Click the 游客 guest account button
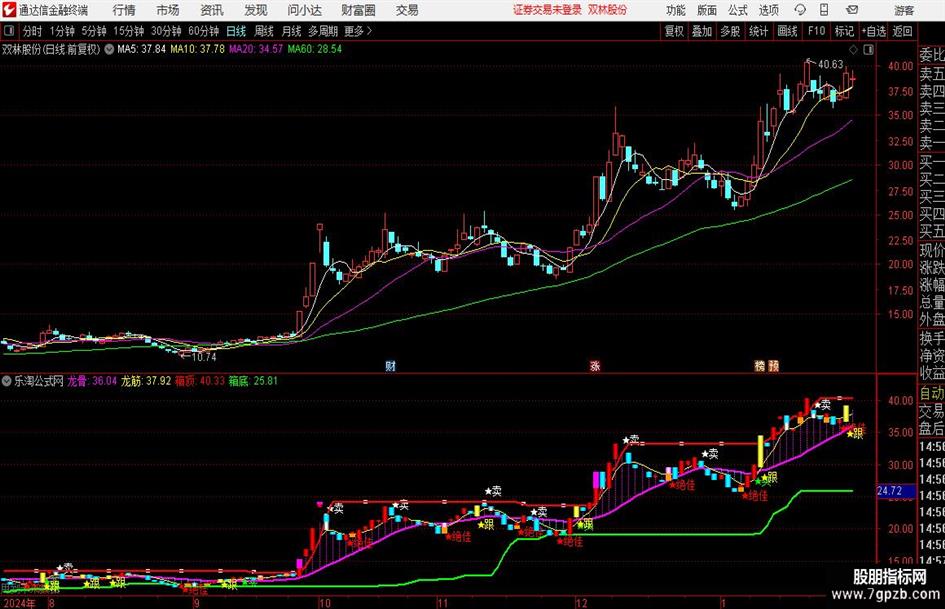Viewport: 945px width, 609px height. [904, 10]
